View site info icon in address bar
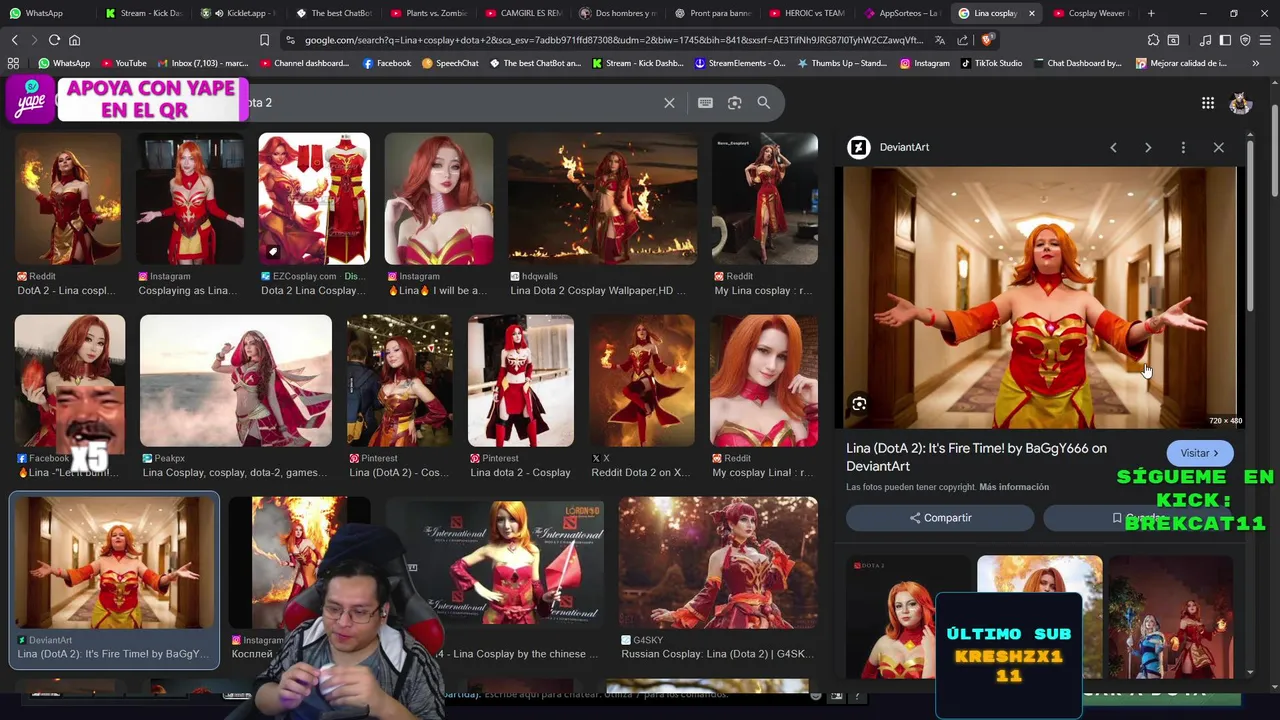Screen dimensions: 1280x720 [x=290, y=40]
